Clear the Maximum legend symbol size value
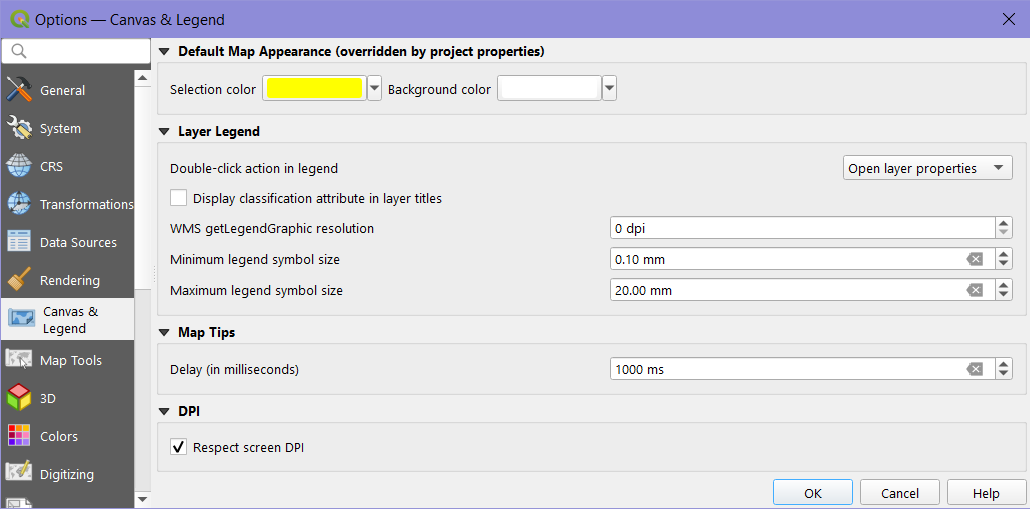Image resolution: width=1030 pixels, height=509 pixels. pos(975,290)
